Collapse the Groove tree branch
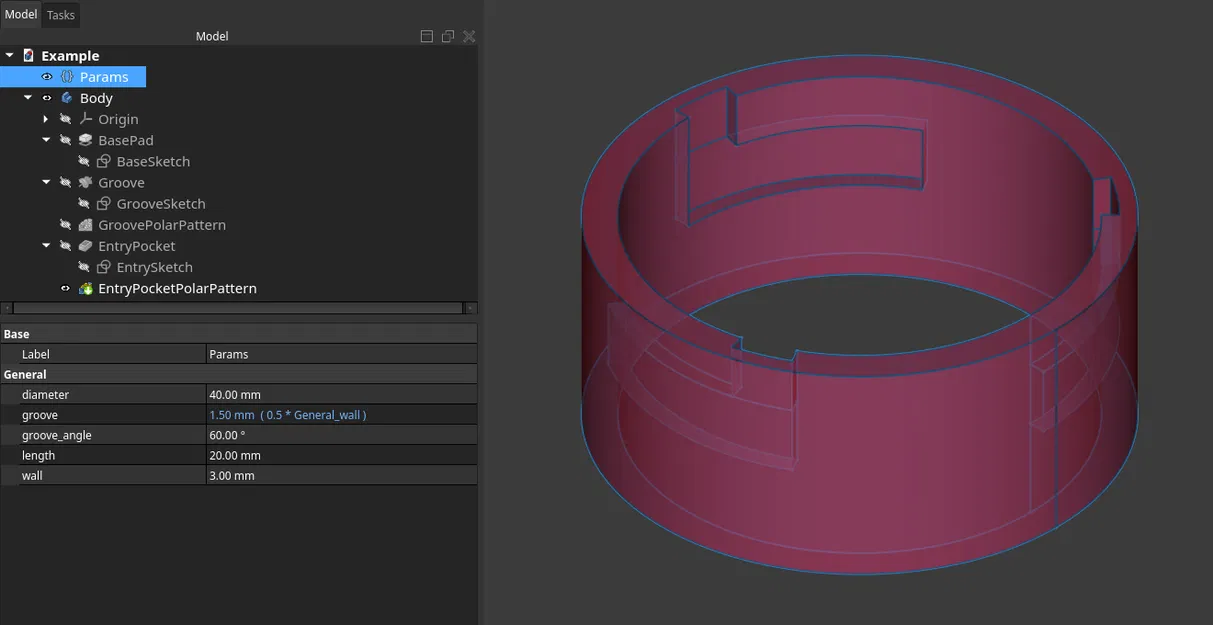 coord(45,182)
